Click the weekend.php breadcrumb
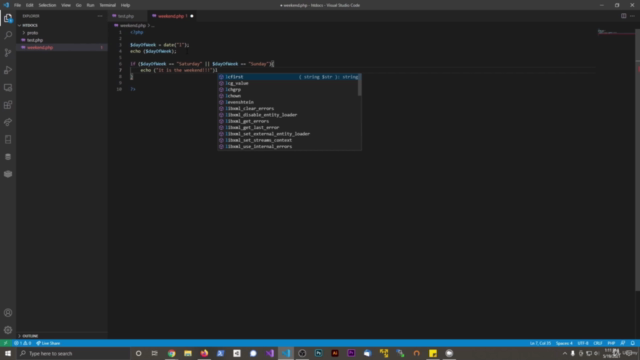The width and height of the screenshot is (640, 360). [133, 25]
